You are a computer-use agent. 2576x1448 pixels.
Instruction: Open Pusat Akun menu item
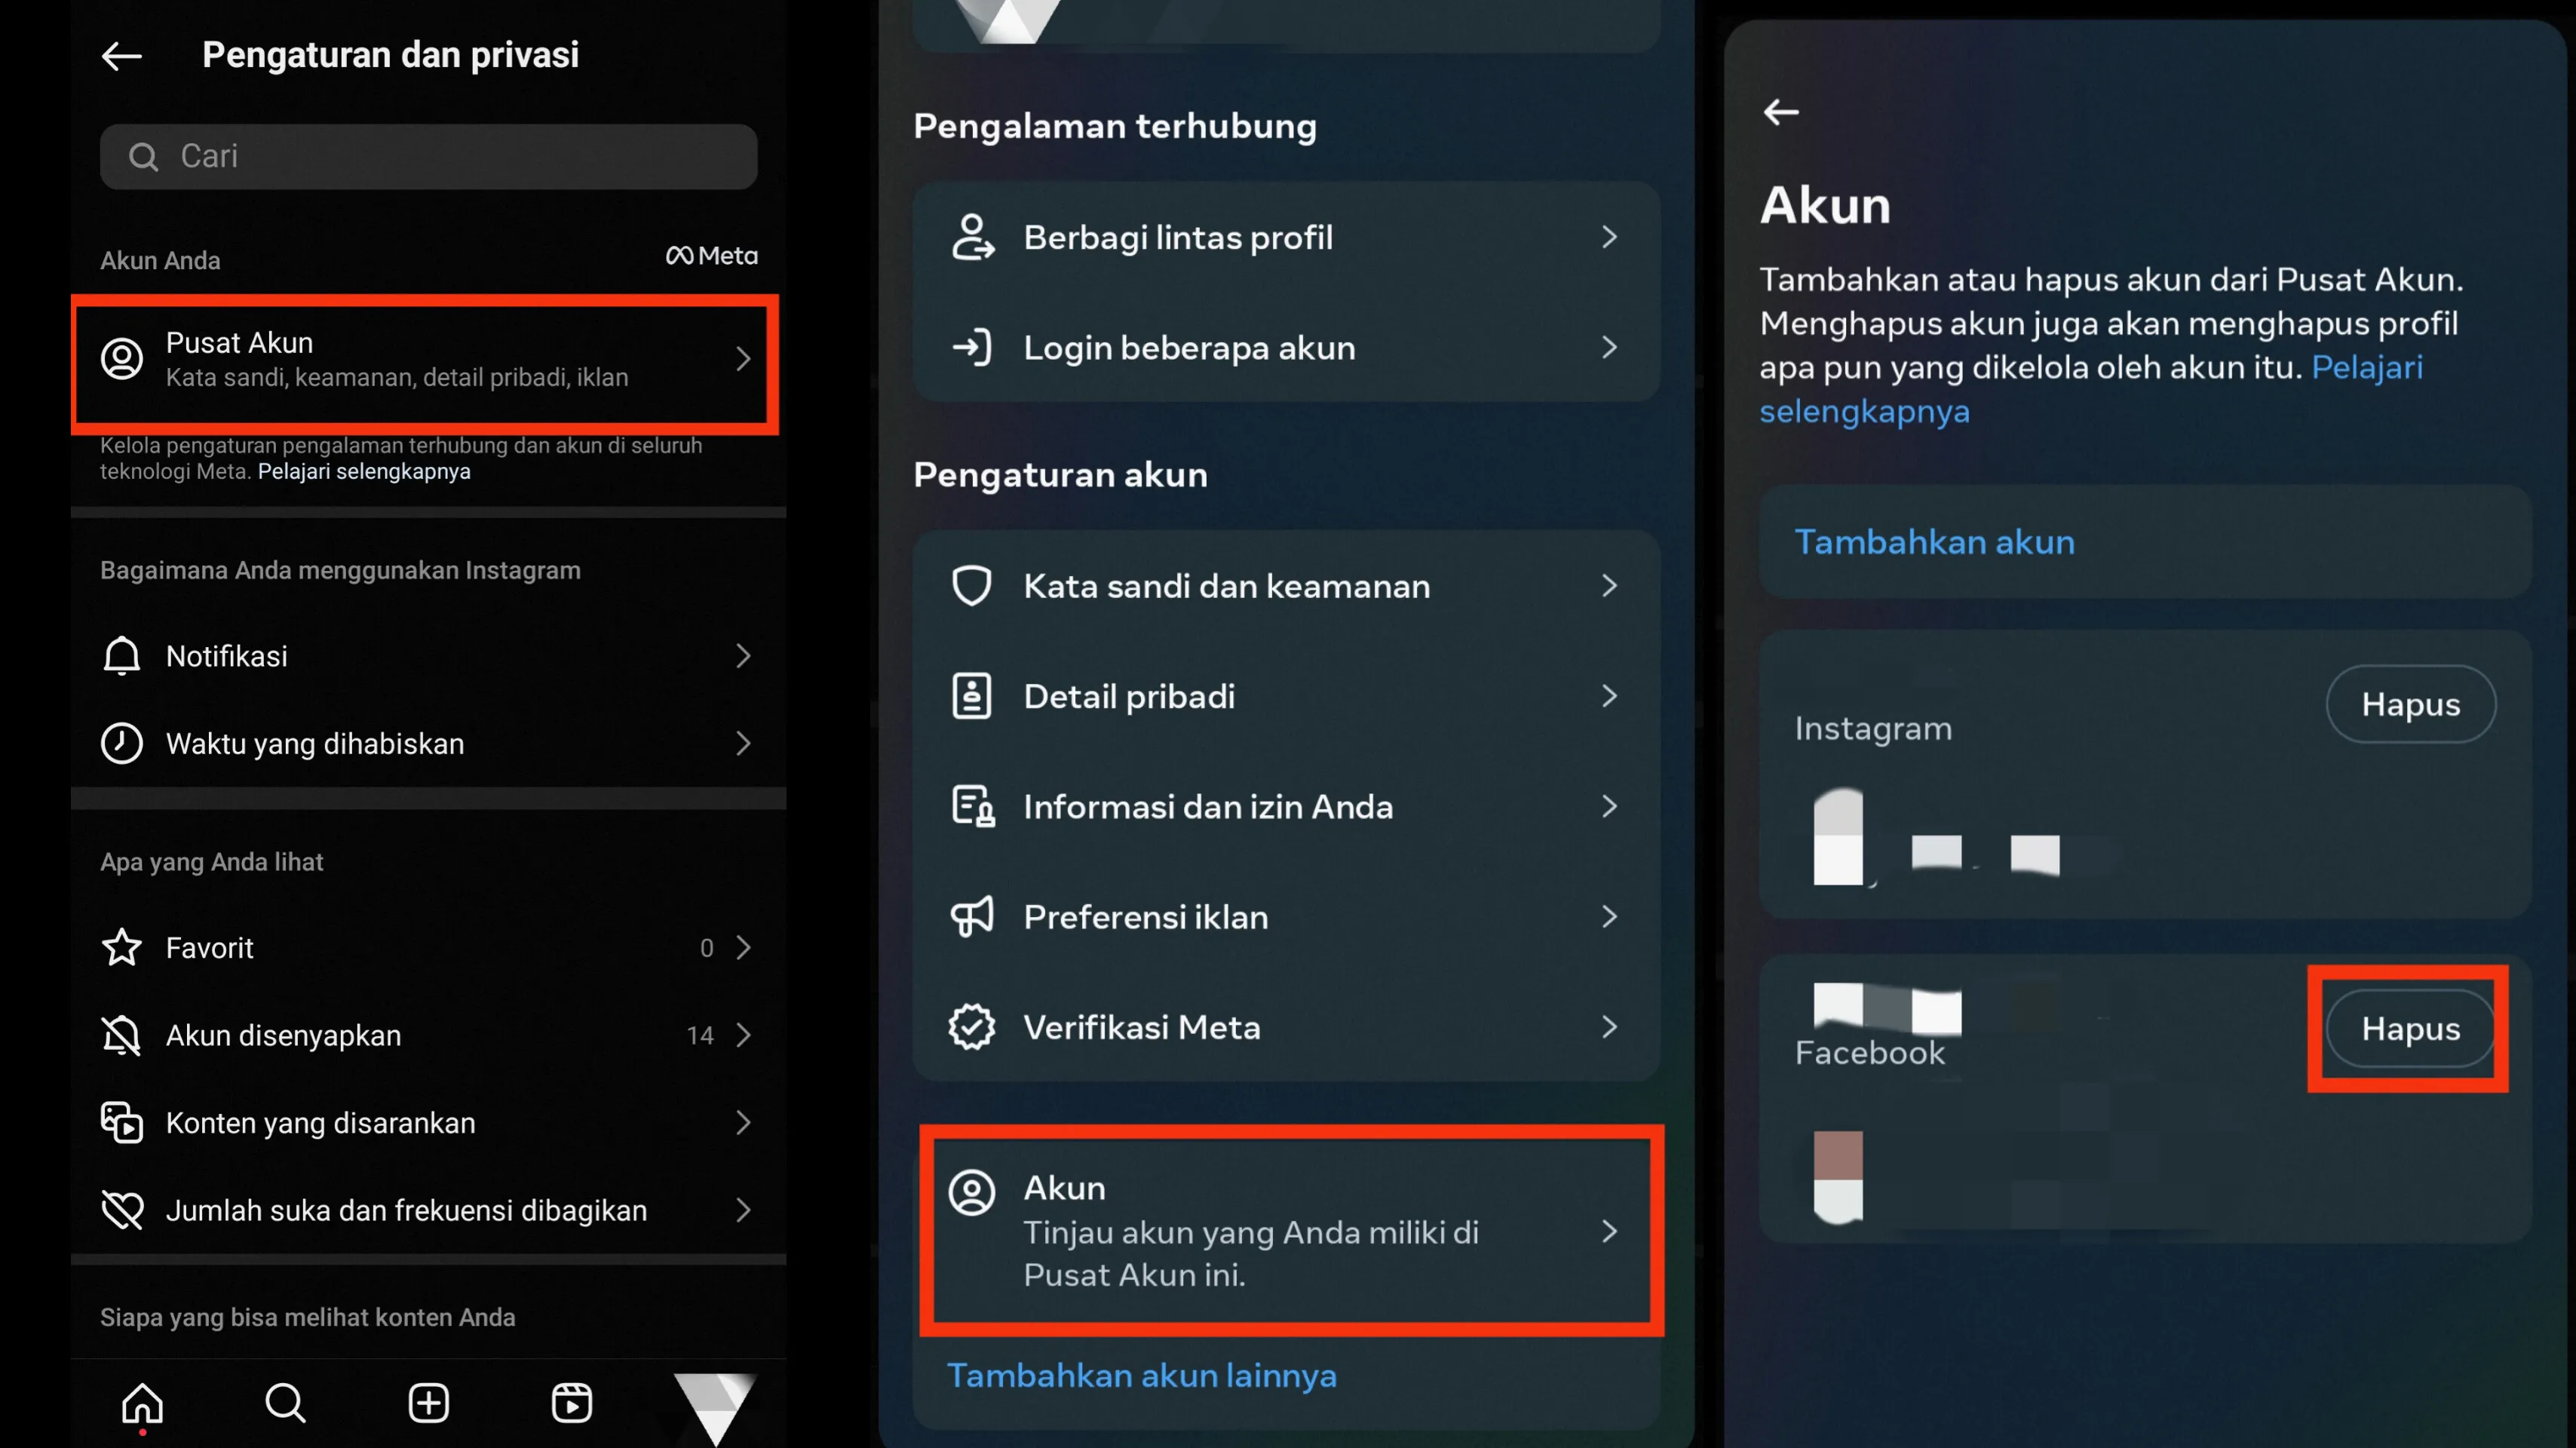pos(426,359)
